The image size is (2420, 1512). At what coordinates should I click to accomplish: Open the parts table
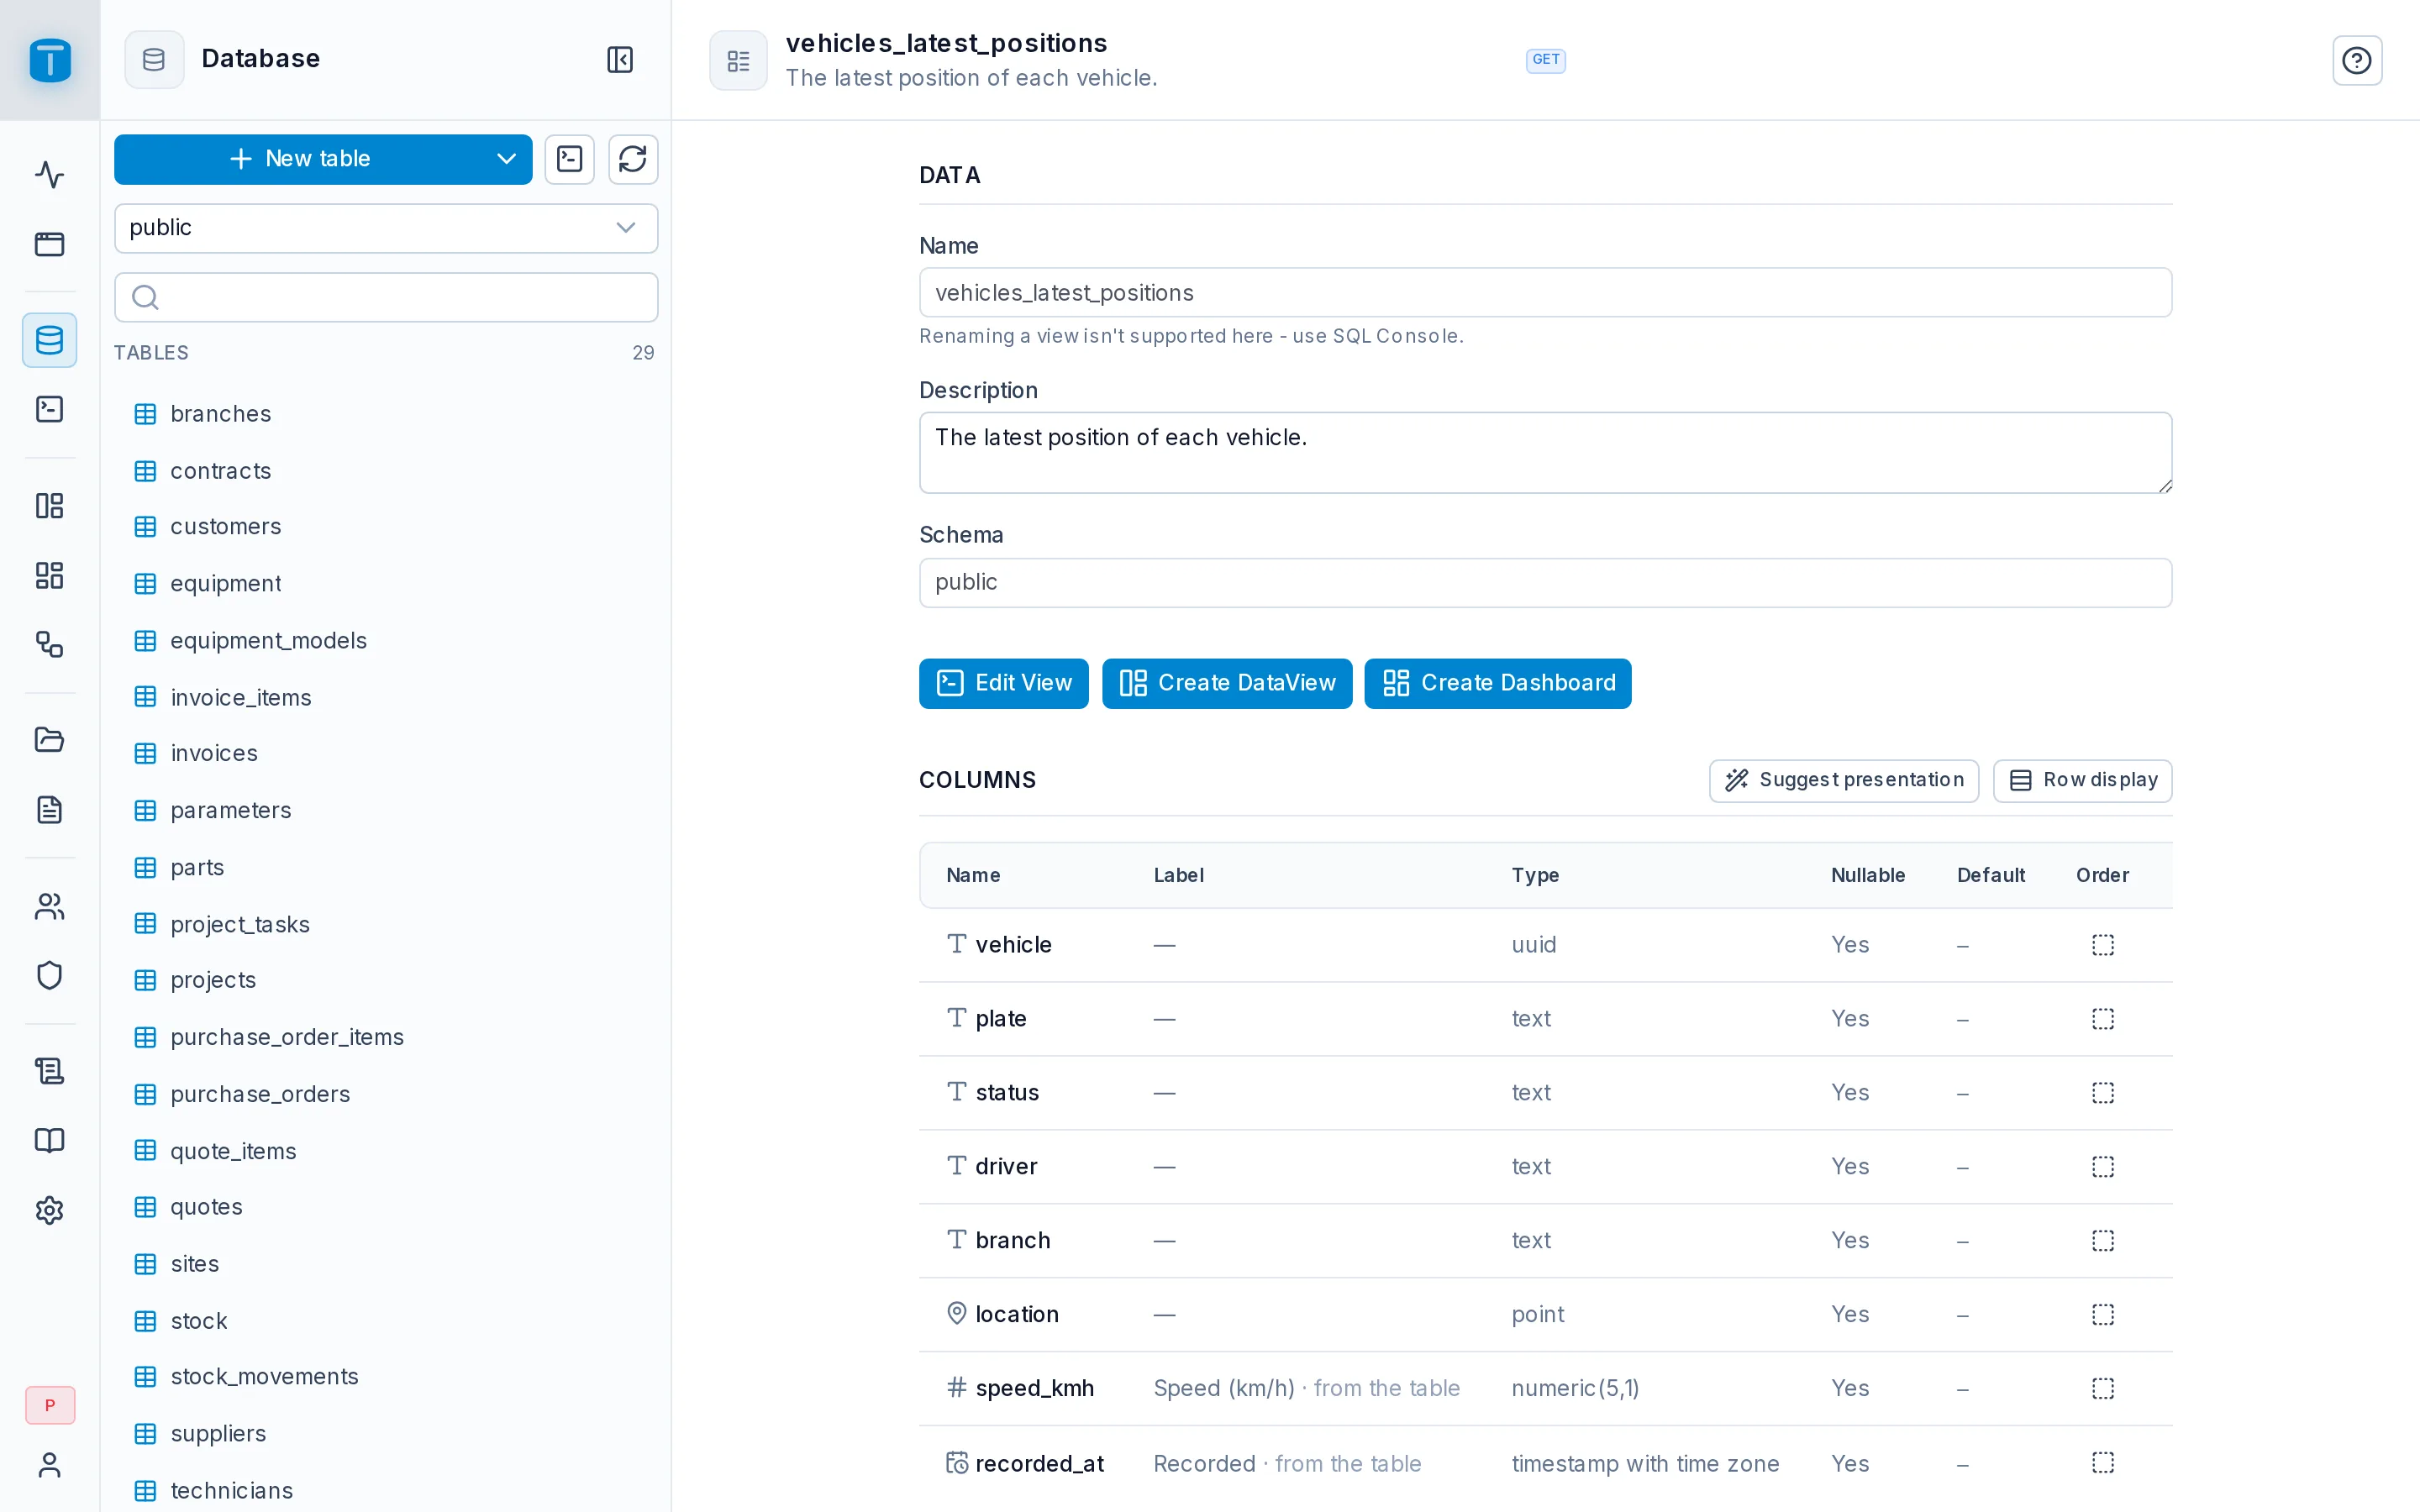click(x=386, y=867)
